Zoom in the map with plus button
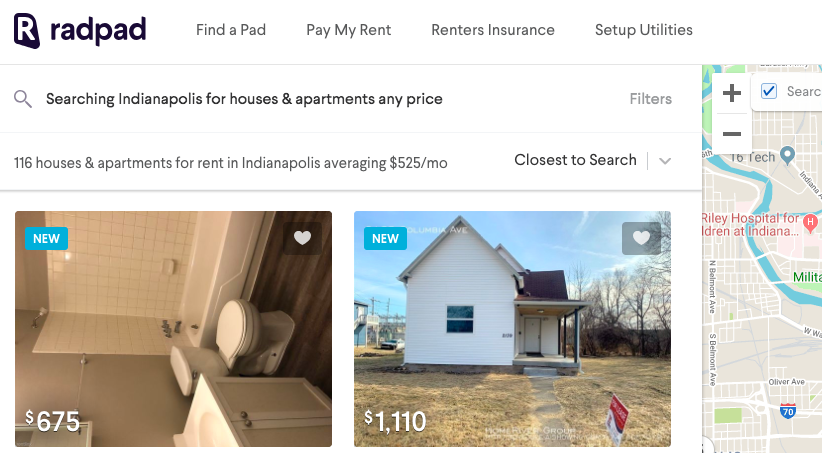 [732, 94]
